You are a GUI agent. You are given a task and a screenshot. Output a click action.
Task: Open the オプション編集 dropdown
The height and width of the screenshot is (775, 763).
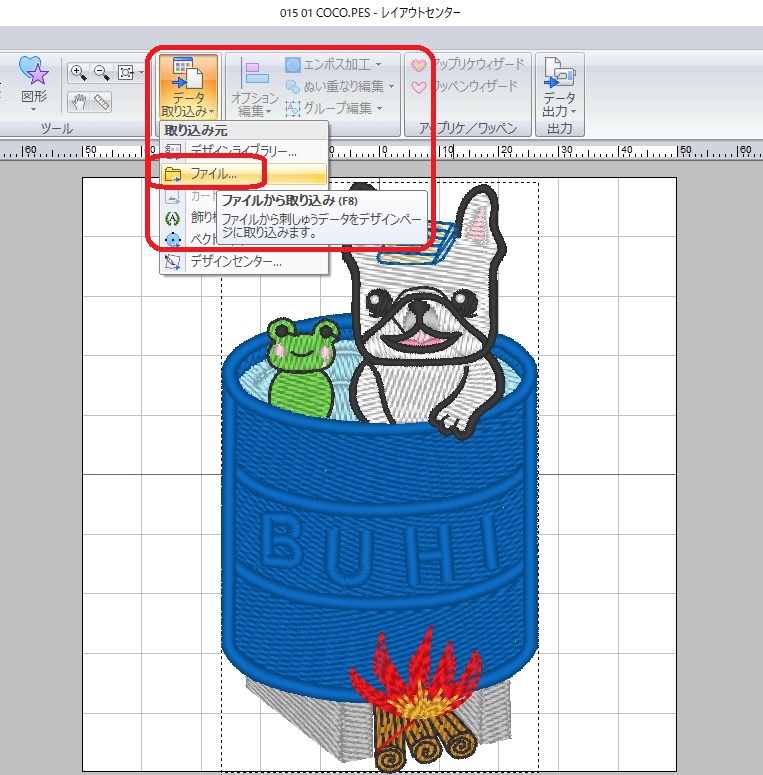pos(253,89)
